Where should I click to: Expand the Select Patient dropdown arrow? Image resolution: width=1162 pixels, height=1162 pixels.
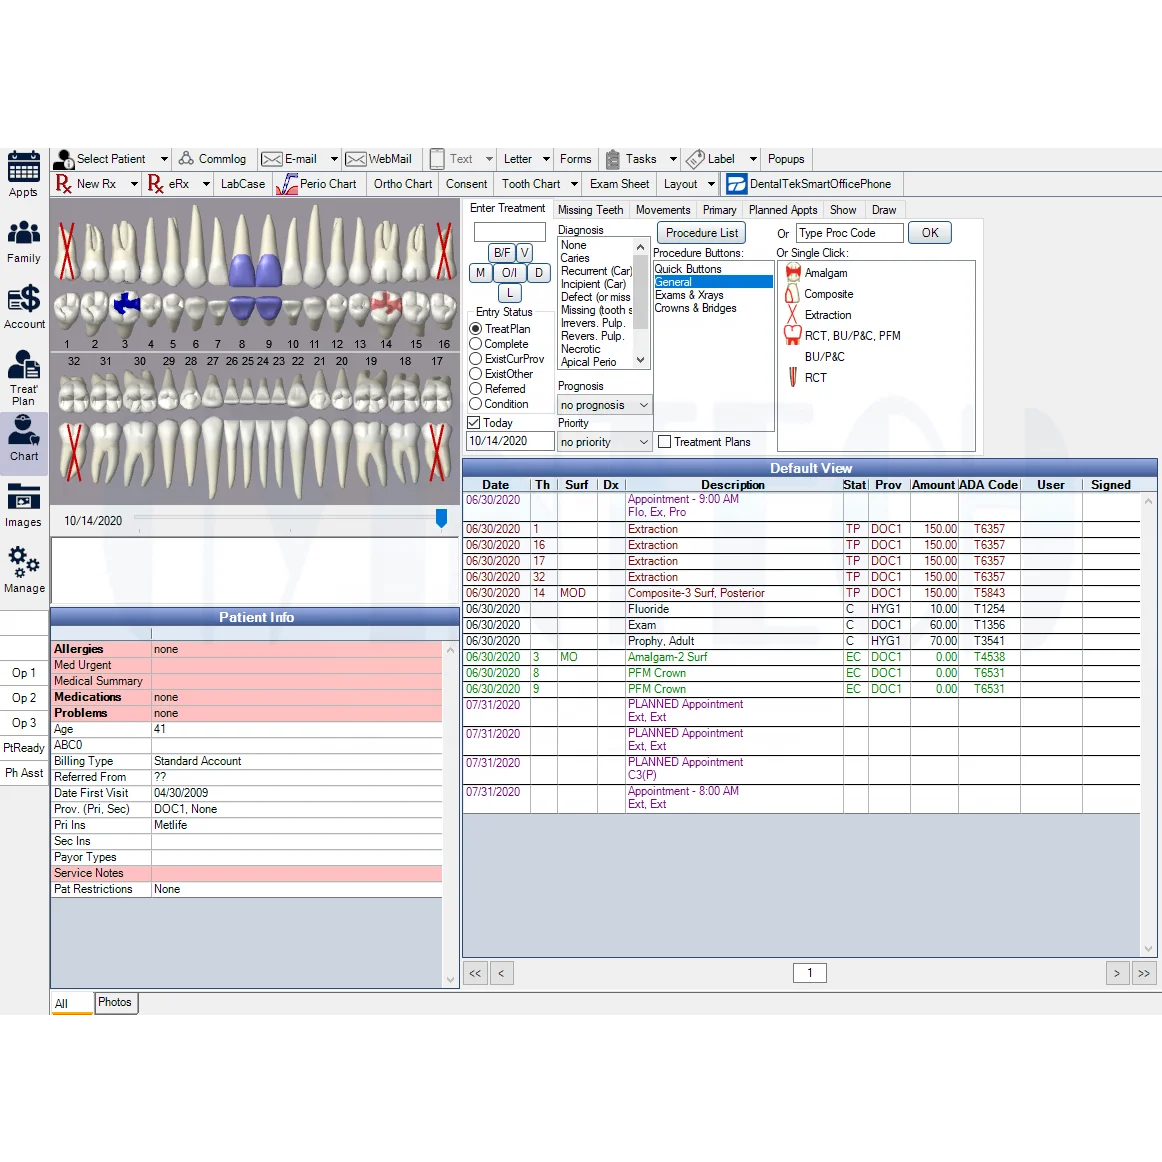click(x=164, y=159)
